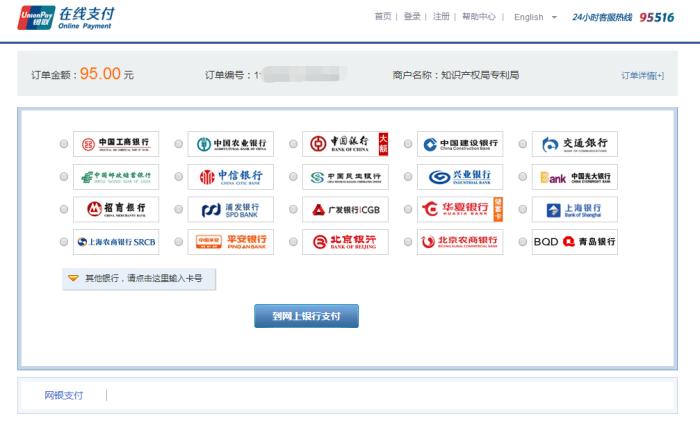This screenshot has height=421, width=700.
Task: Select the radio button for 北京银行
Action: [293, 242]
